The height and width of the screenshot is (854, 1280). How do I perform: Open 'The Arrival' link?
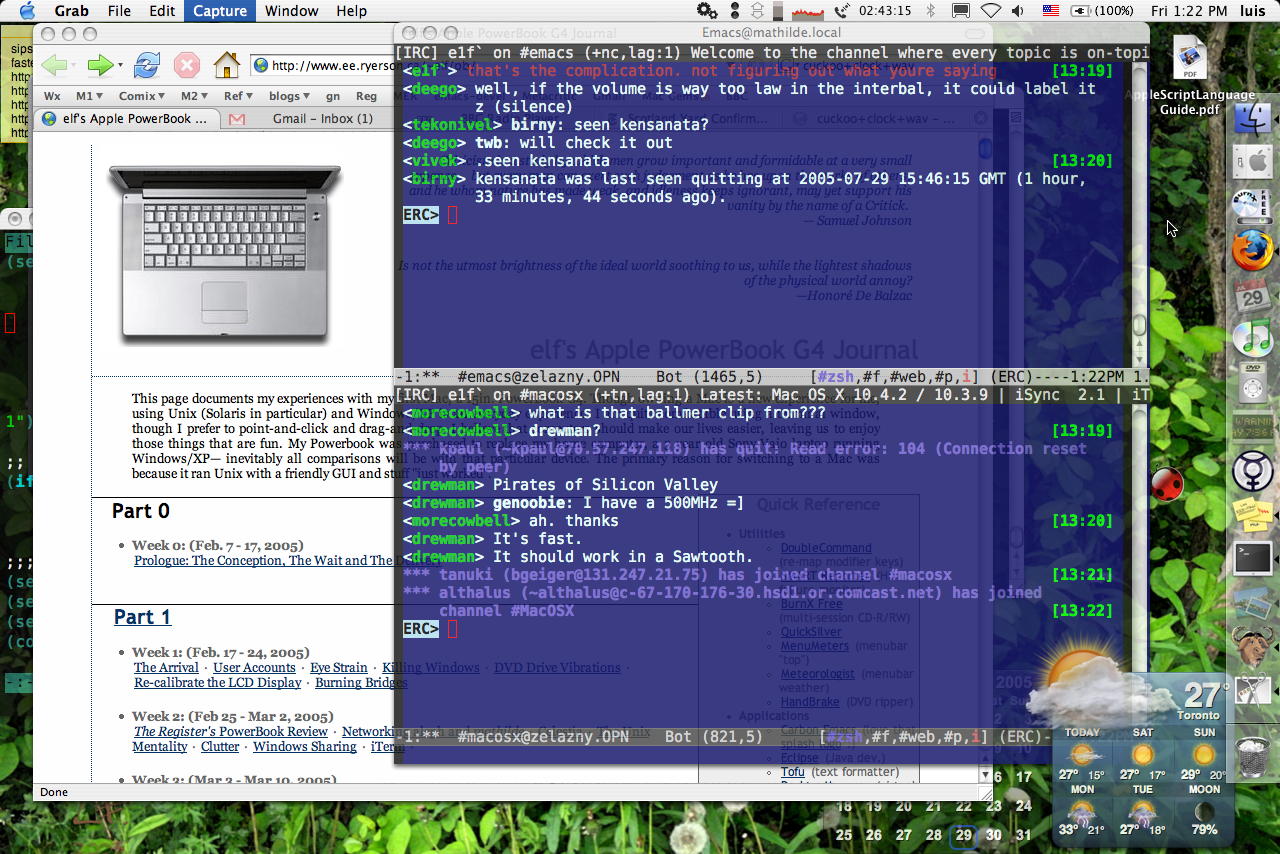pos(166,667)
